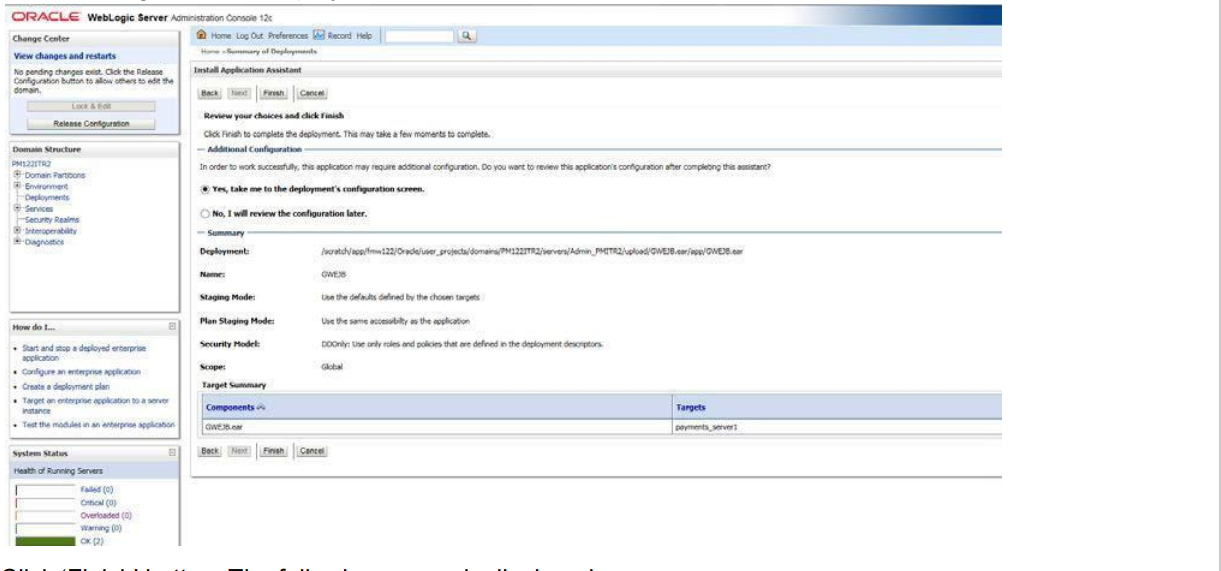Click the search magnifier icon
Screen dimensions: 1221x571
tap(468, 36)
